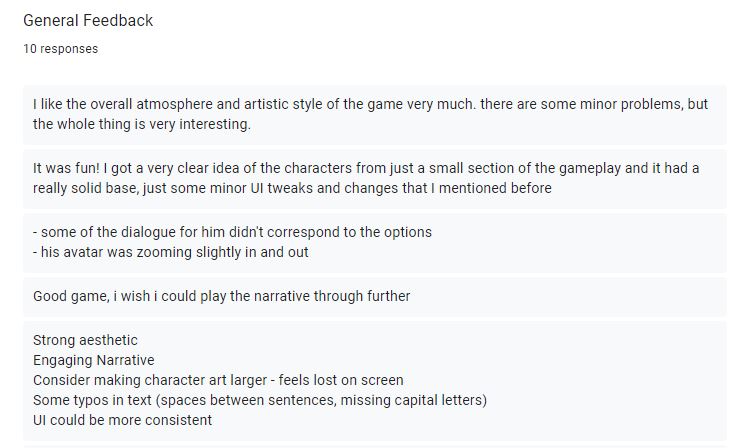Click the 10 responses count text
This screenshot has height=448, width=738.
click(x=61, y=48)
